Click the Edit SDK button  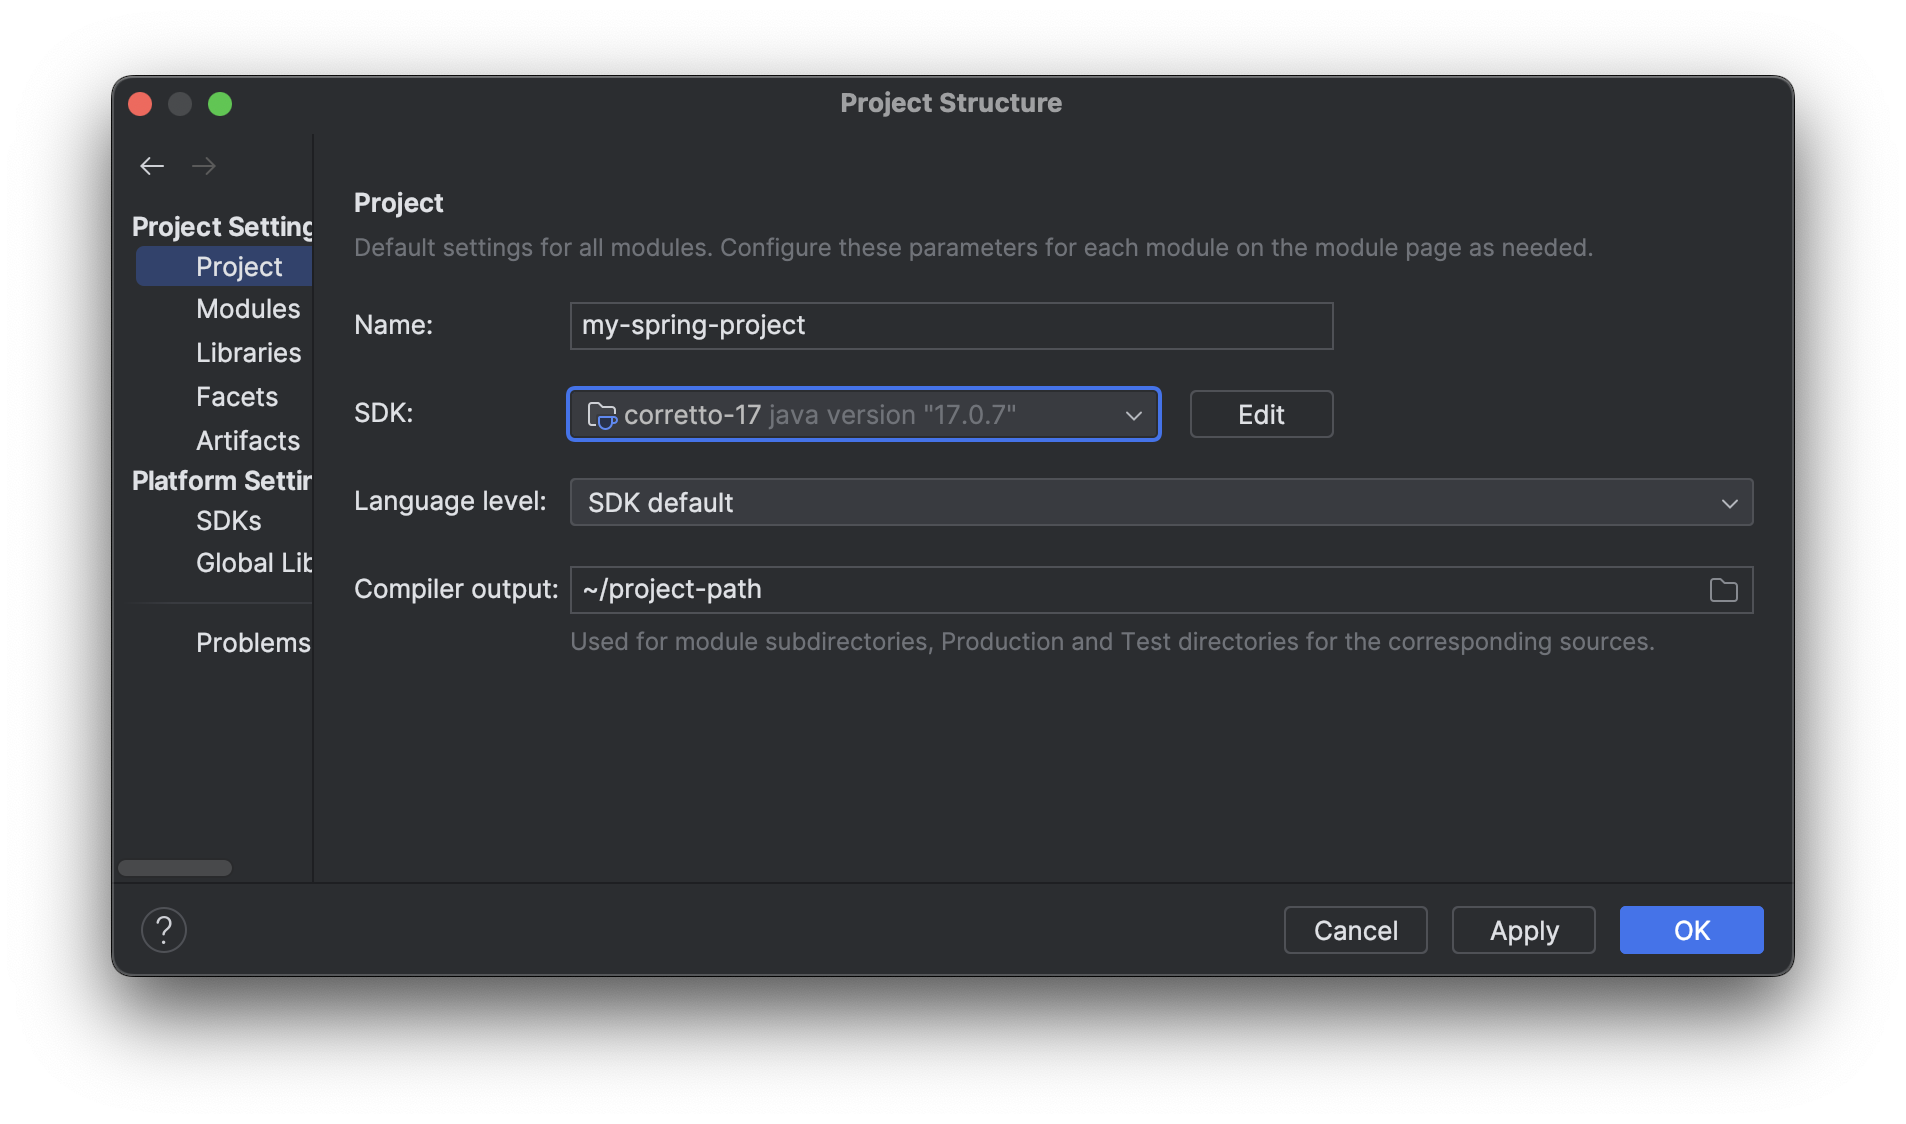[x=1261, y=414]
